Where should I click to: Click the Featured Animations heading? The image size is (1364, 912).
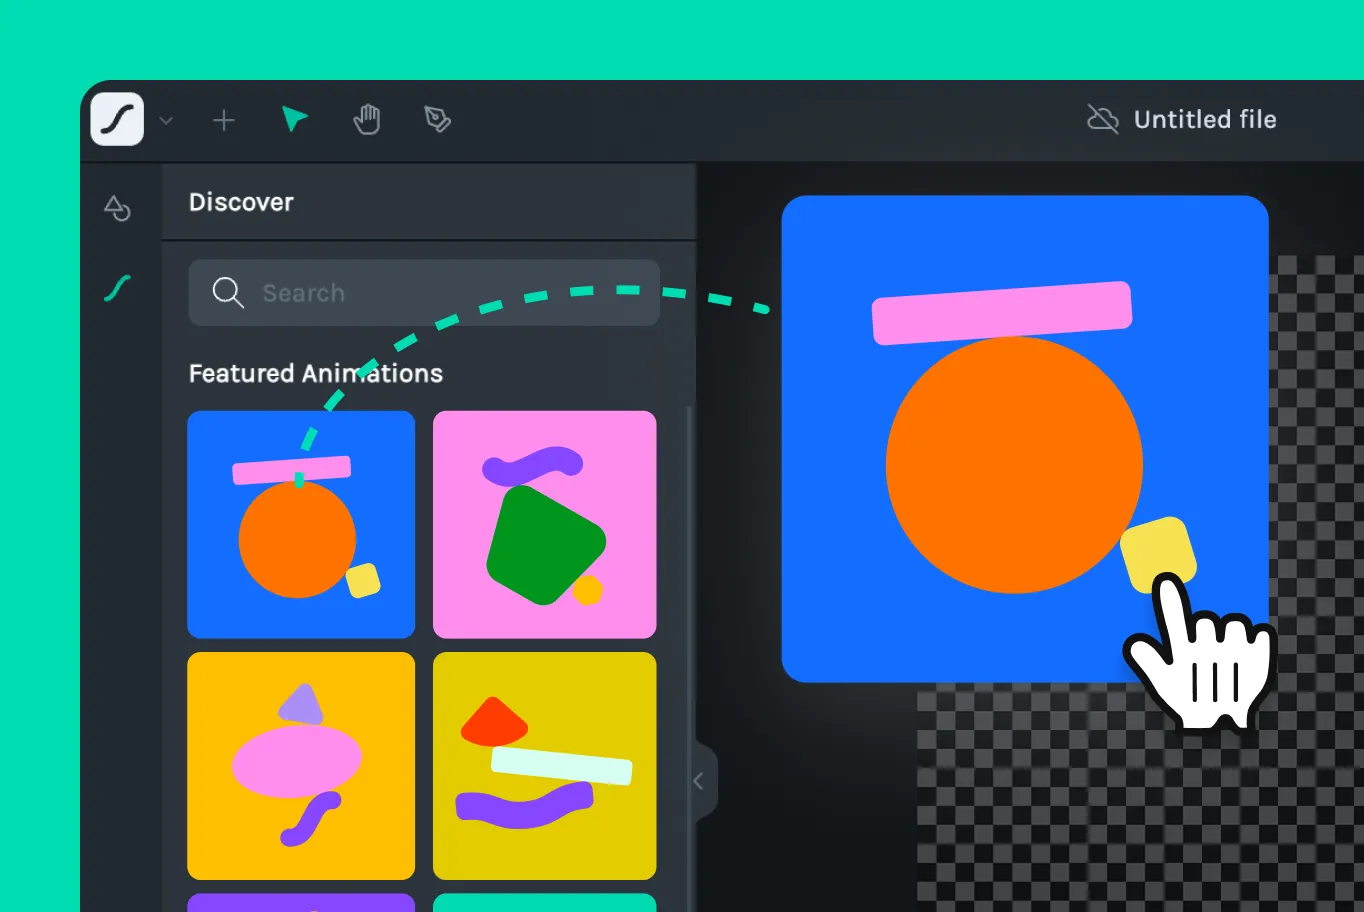pyautogui.click(x=316, y=373)
